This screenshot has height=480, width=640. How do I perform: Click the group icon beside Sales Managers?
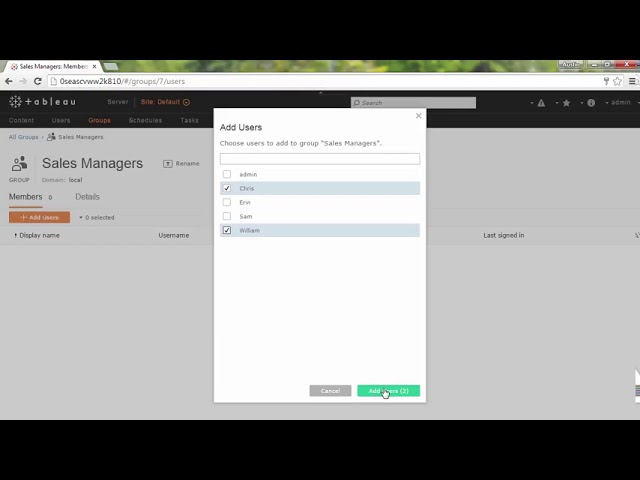19,164
